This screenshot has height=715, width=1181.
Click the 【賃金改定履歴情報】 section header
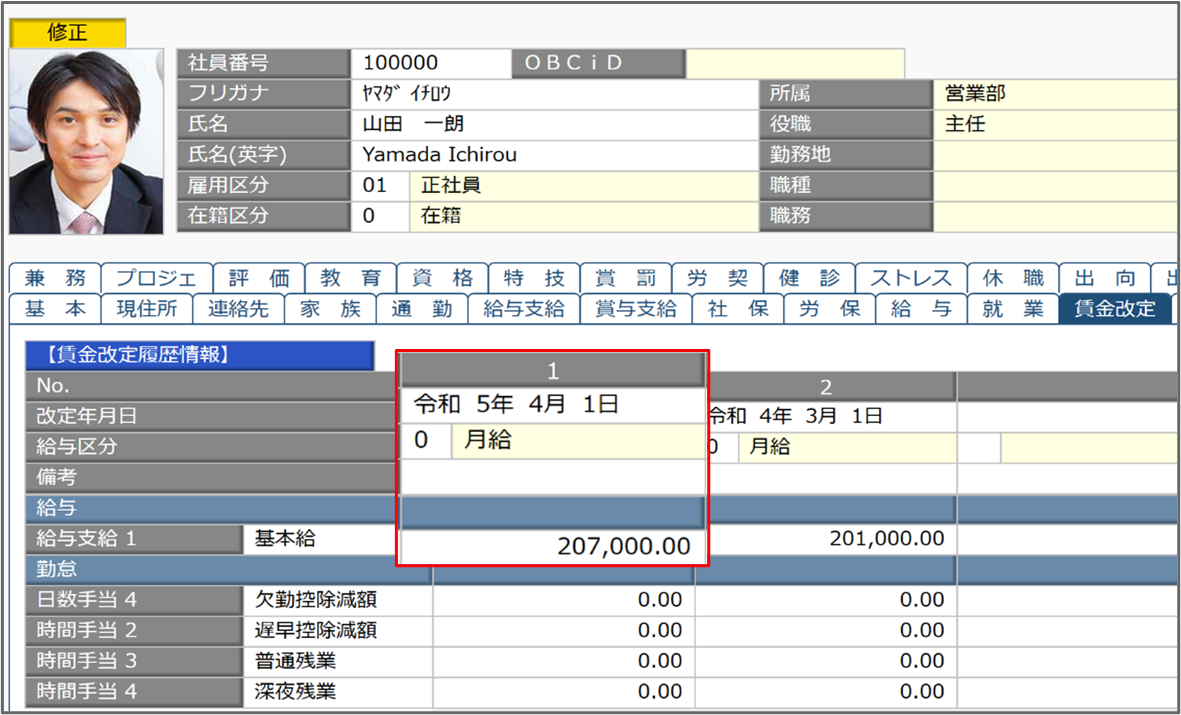200,355
